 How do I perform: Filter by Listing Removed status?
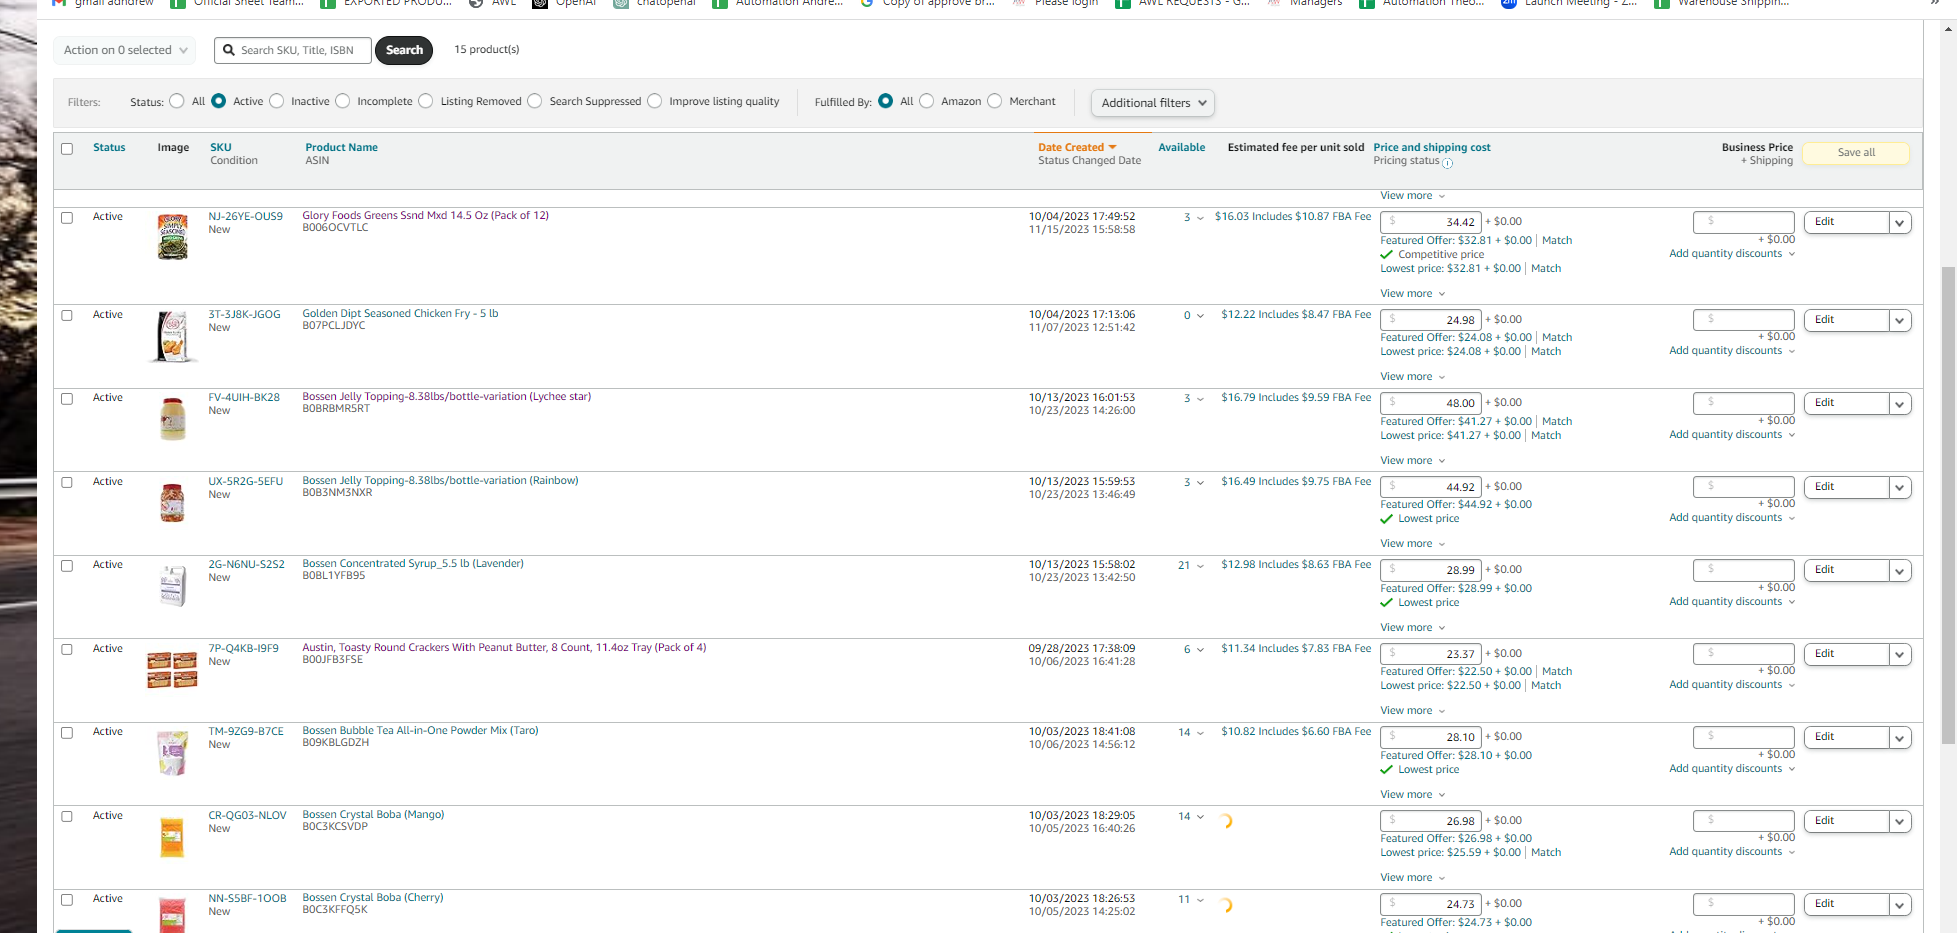tap(426, 101)
